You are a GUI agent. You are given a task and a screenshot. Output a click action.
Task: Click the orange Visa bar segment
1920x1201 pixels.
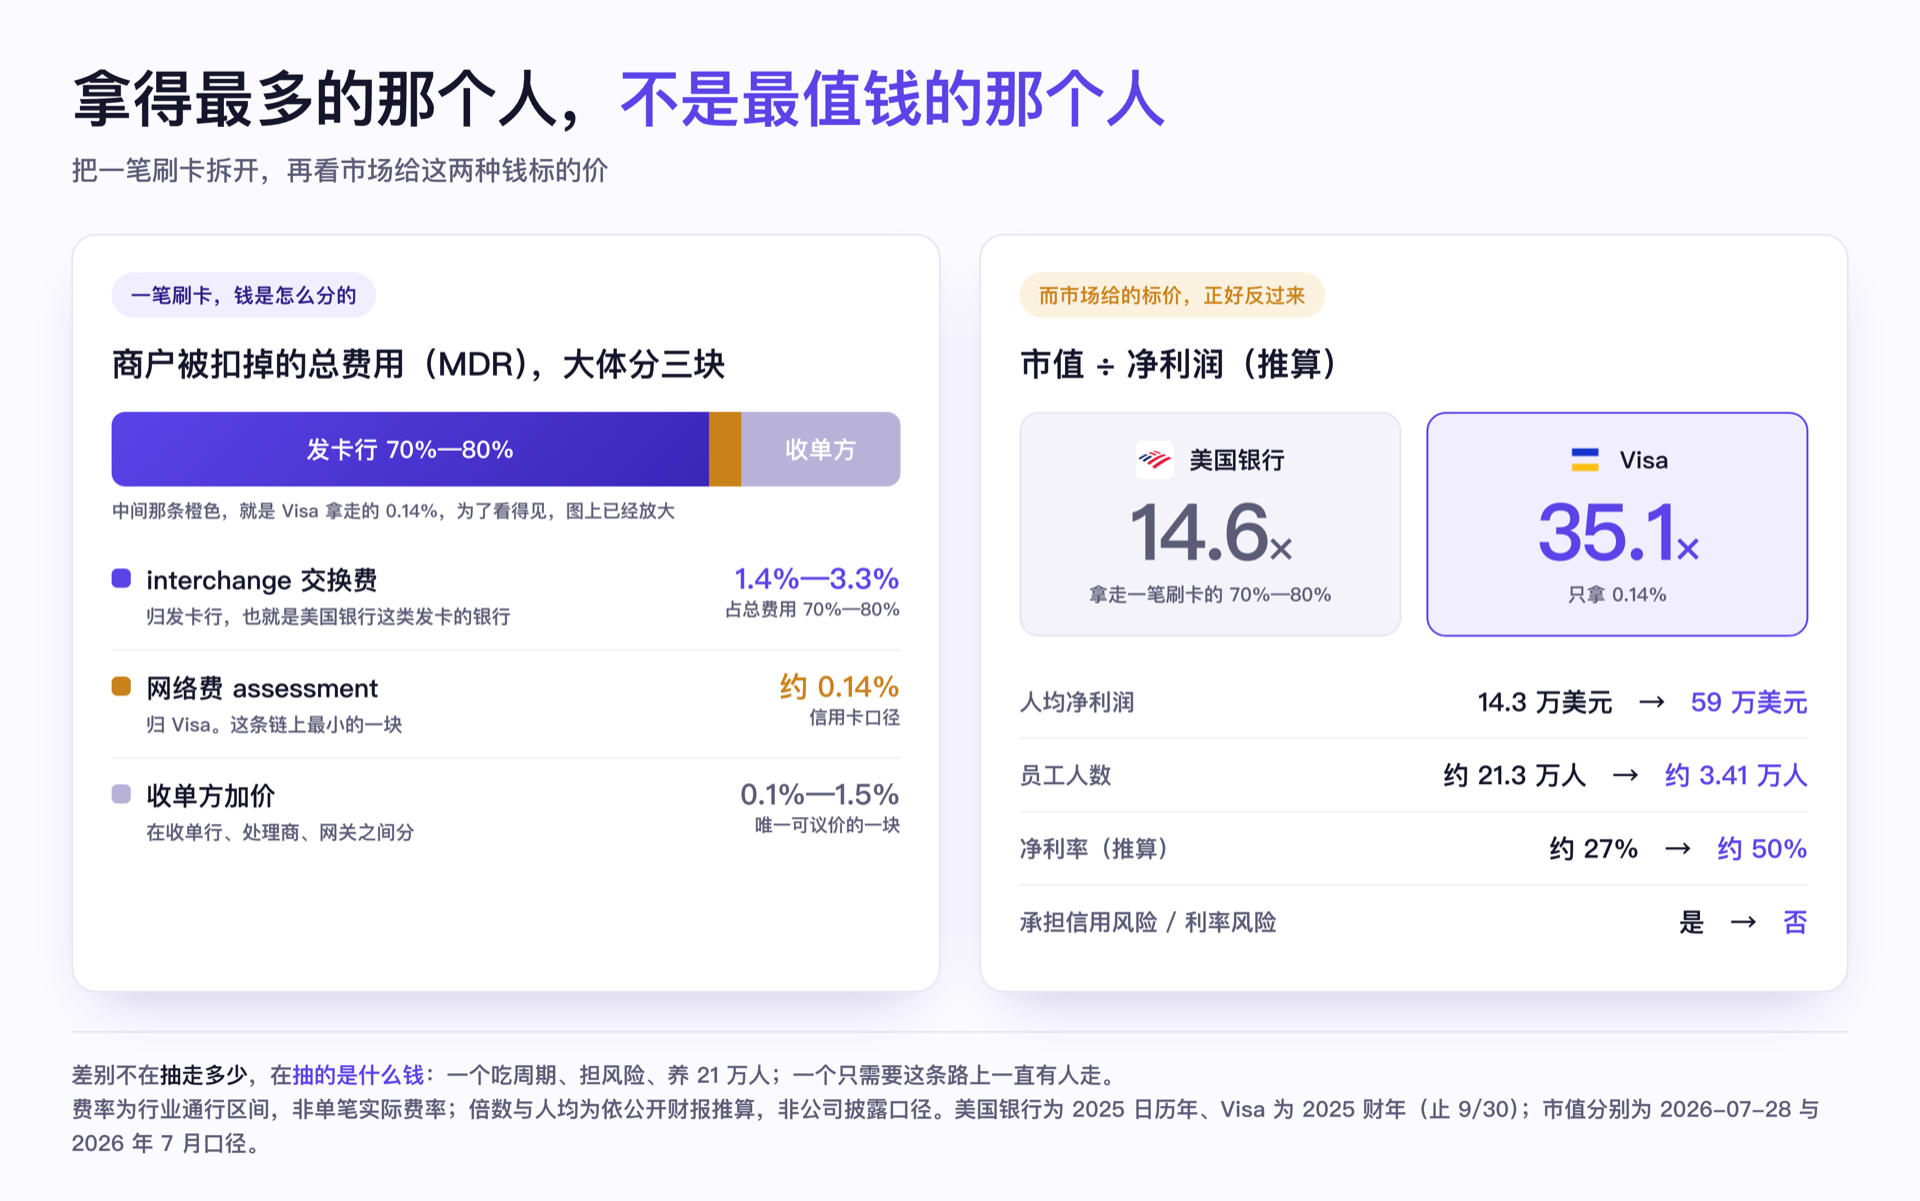pyautogui.click(x=725, y=449)
